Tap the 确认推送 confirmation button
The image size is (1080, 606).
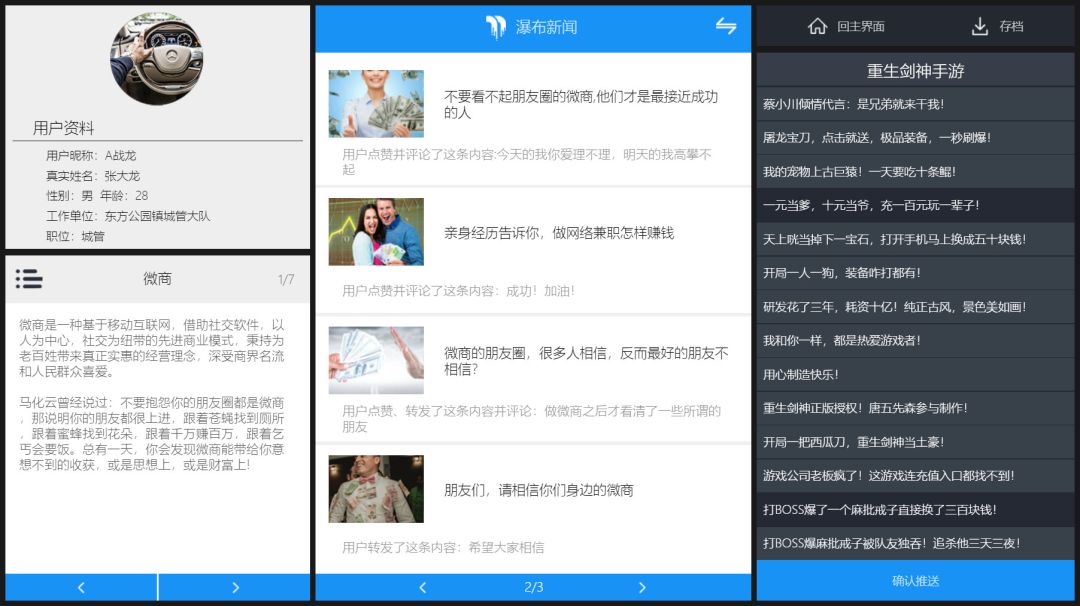pos(915,581)
